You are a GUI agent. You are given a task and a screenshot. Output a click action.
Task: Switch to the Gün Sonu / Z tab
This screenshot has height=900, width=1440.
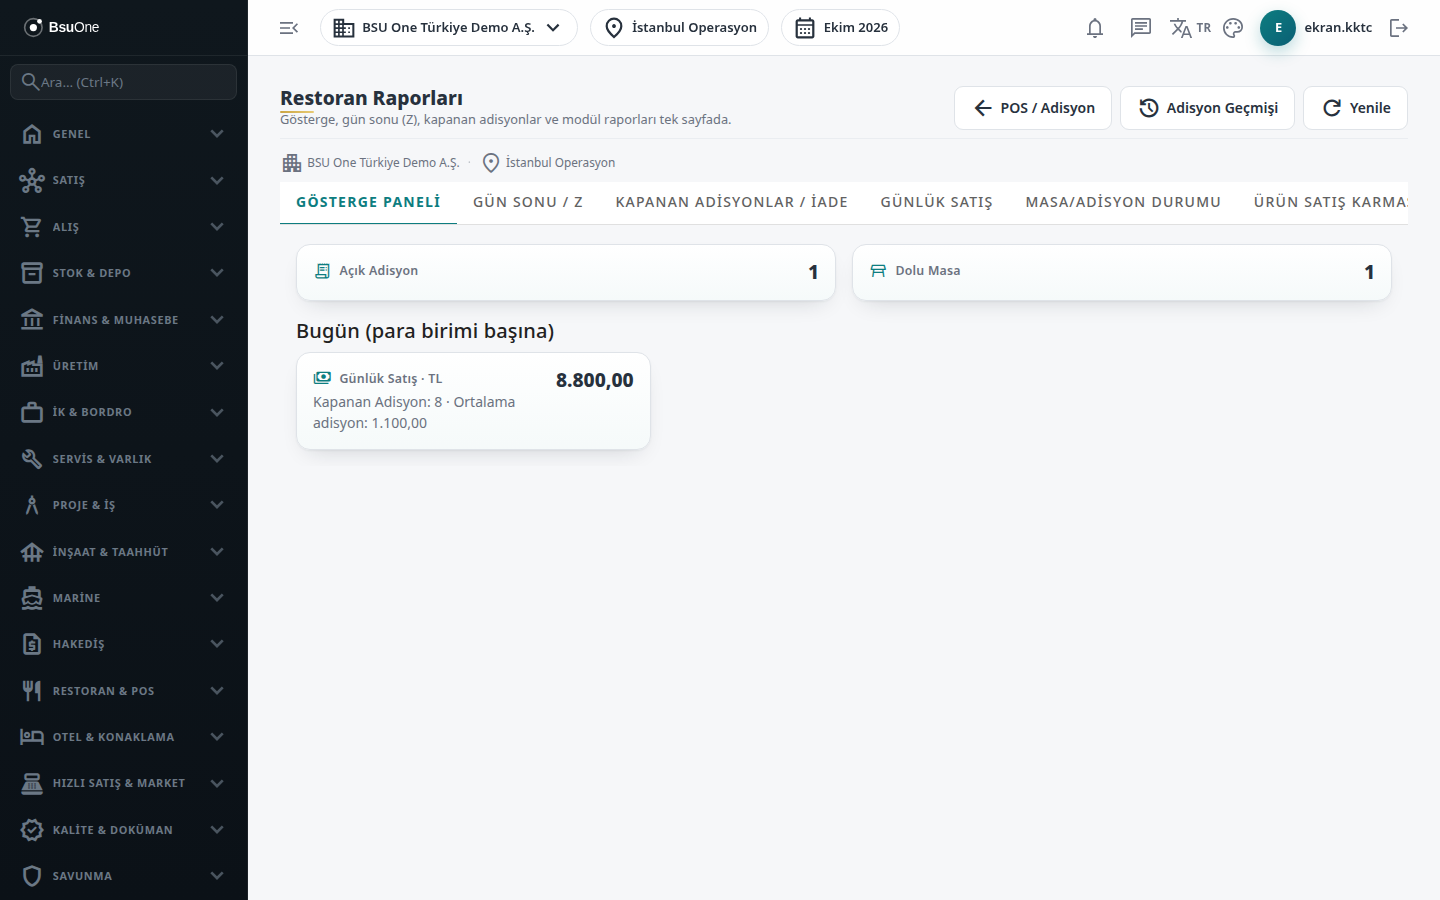coord(528,202)
